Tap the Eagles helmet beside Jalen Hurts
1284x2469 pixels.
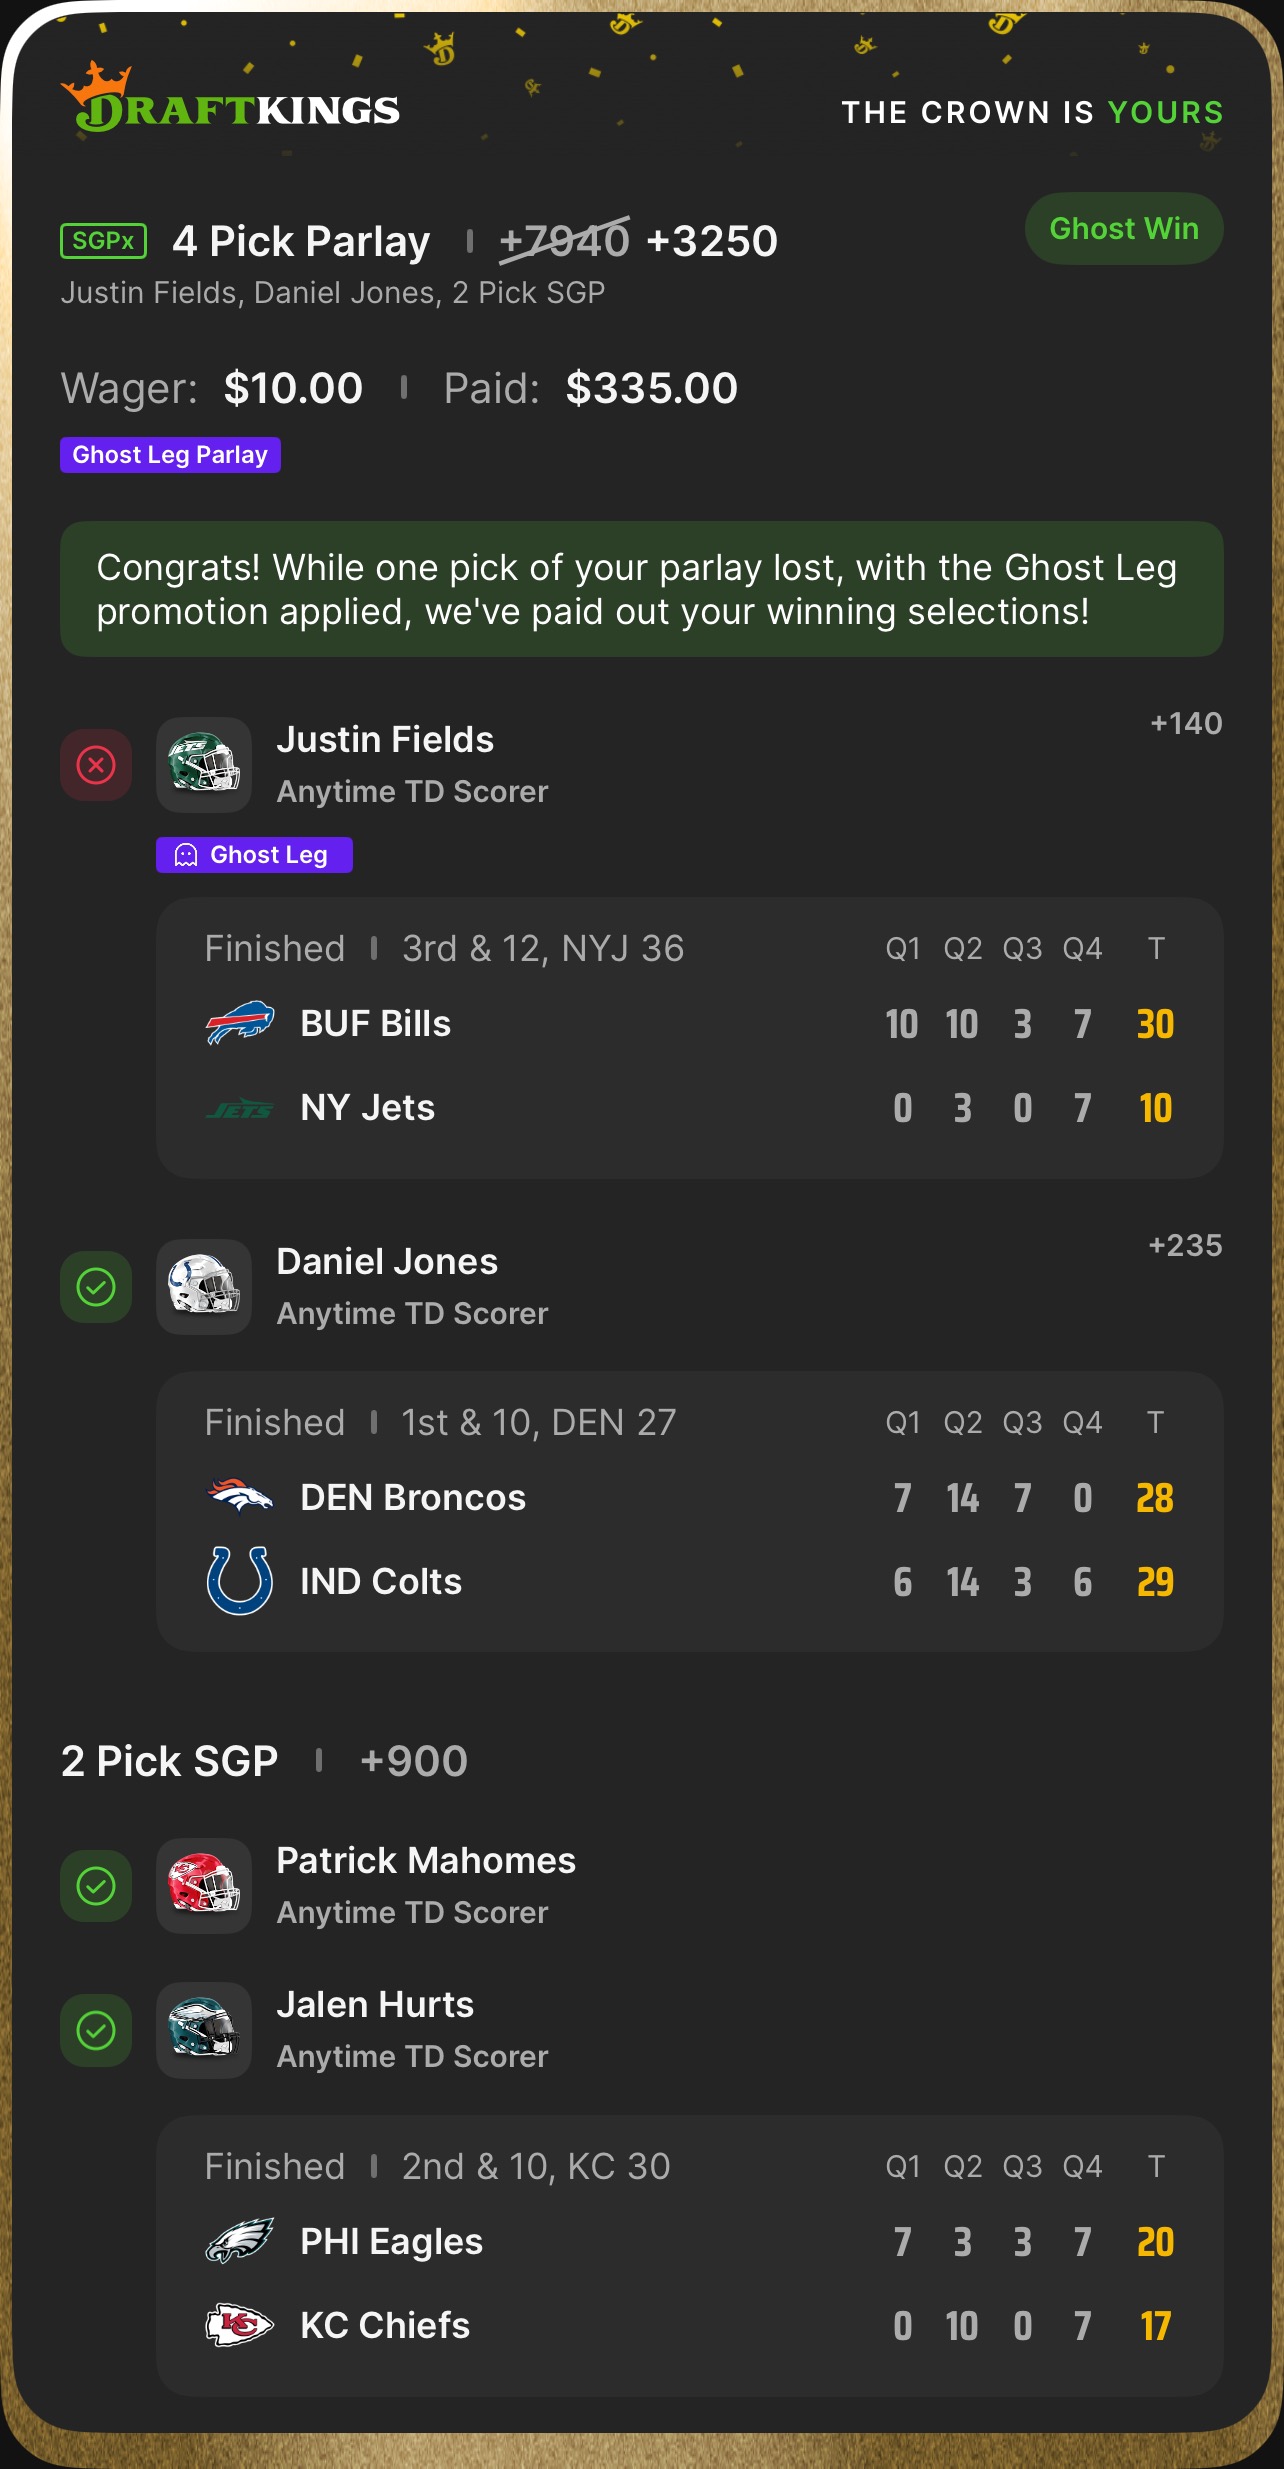pyautogui.click(x=204, y=2030)
